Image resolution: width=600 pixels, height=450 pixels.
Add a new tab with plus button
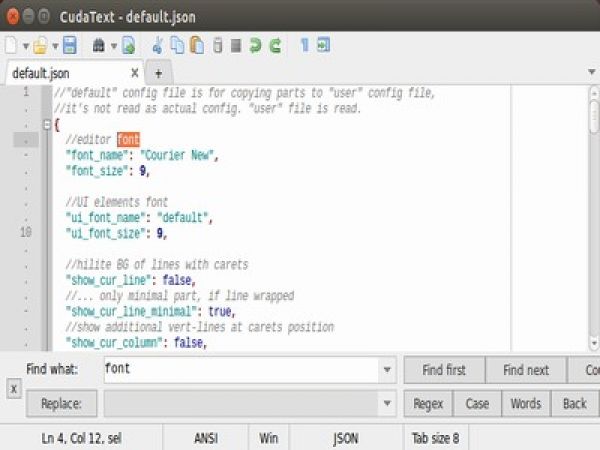click(x=159, y=73)
